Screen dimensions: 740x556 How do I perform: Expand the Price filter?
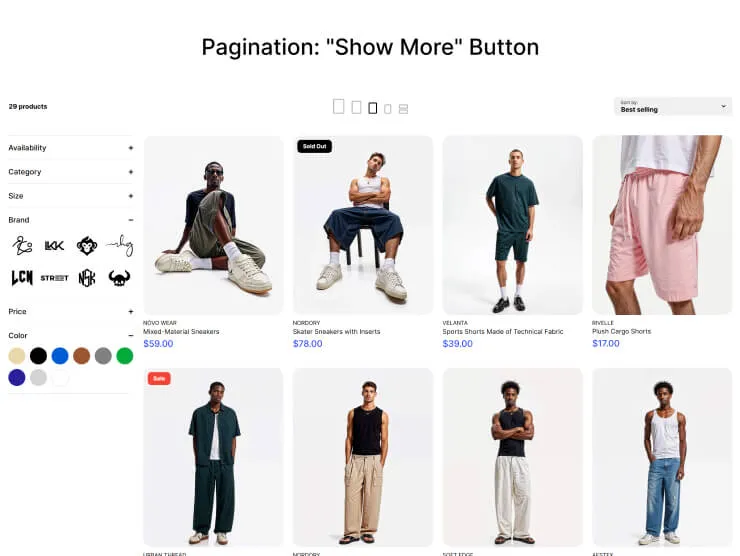pyautogui.click(x=71, y=312)
